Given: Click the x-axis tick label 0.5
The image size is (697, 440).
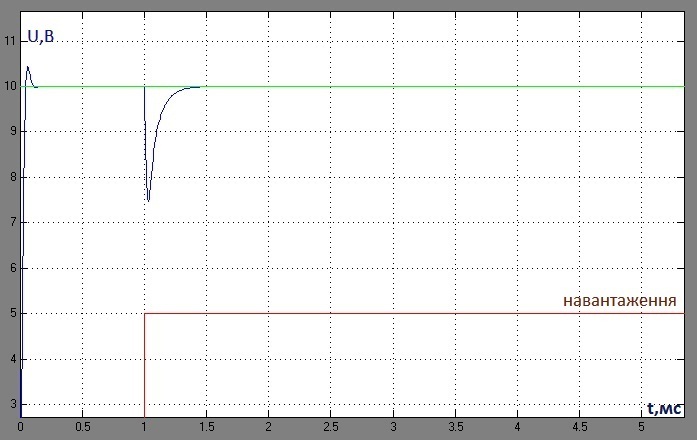Looking at the screenshot, I should tap(82, 427).
